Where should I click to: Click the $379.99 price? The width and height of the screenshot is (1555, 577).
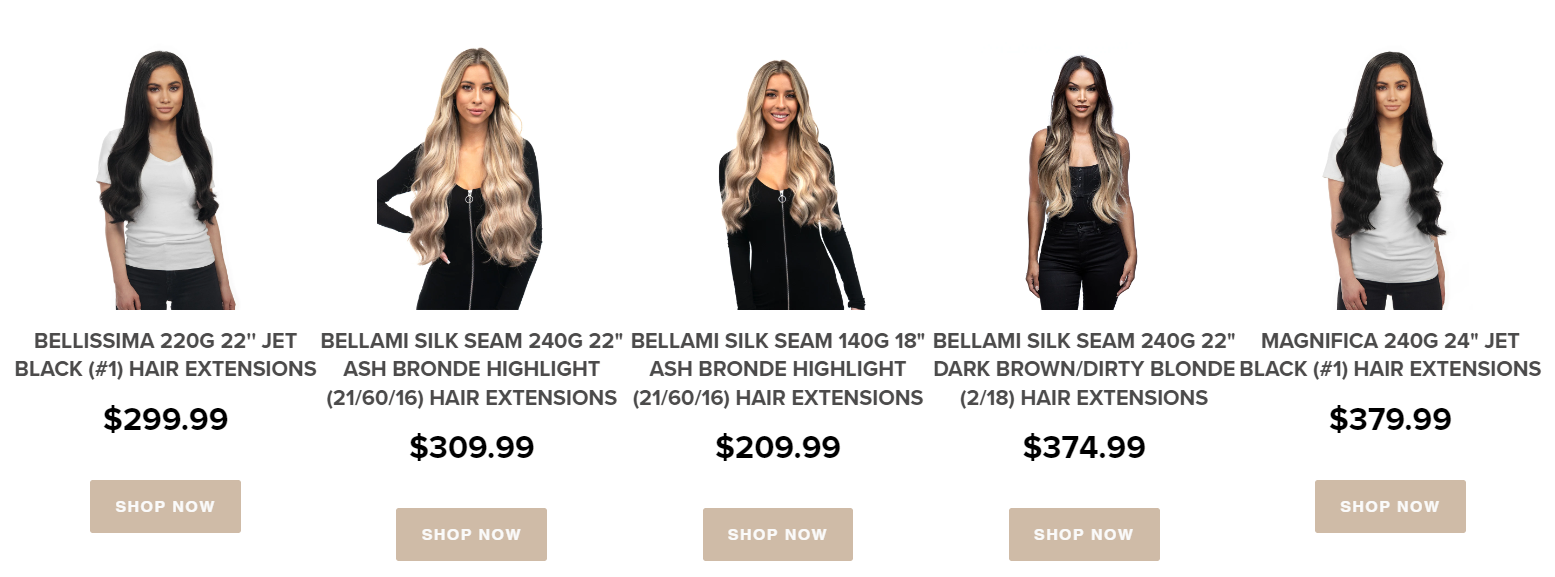[x=1390, y=419]
